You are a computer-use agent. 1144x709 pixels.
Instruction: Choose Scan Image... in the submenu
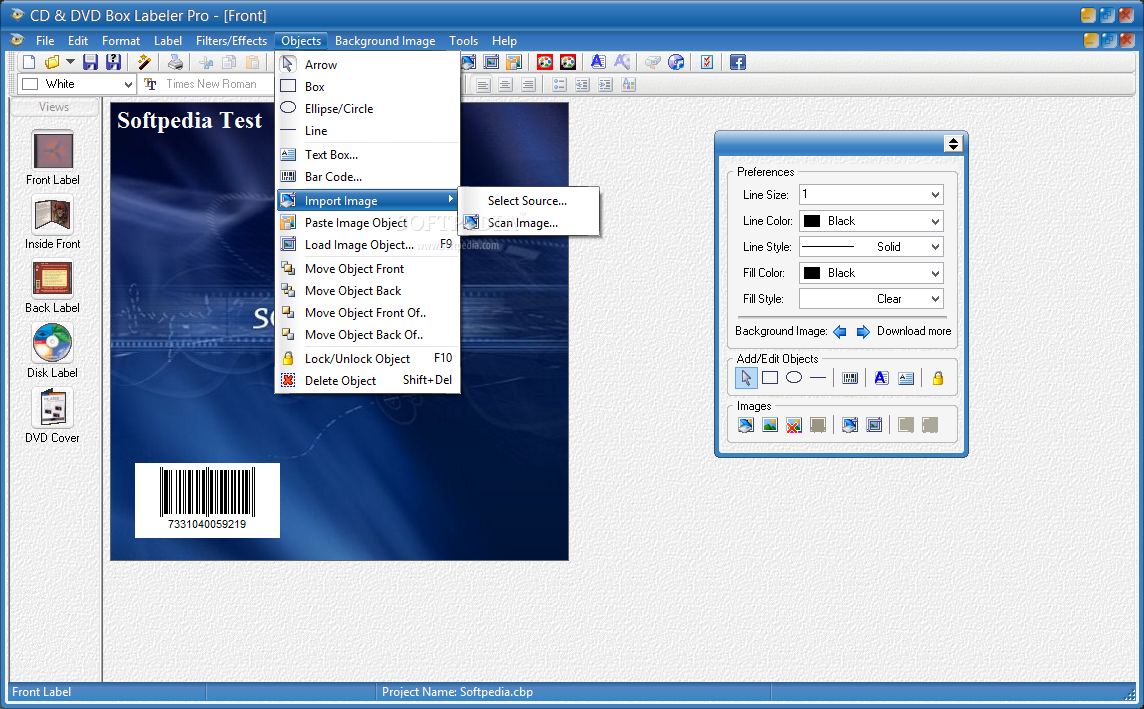(x=527, y=223)
